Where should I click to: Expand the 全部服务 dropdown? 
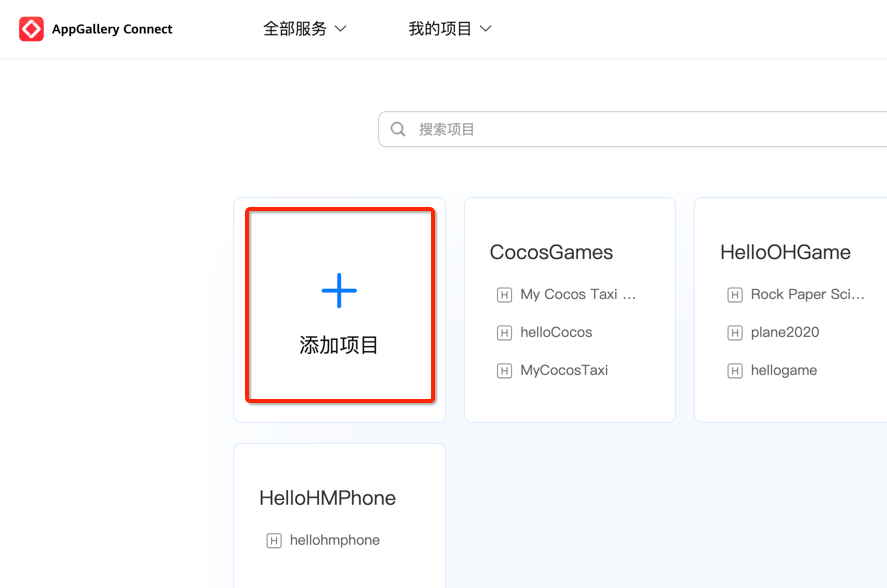305,28
